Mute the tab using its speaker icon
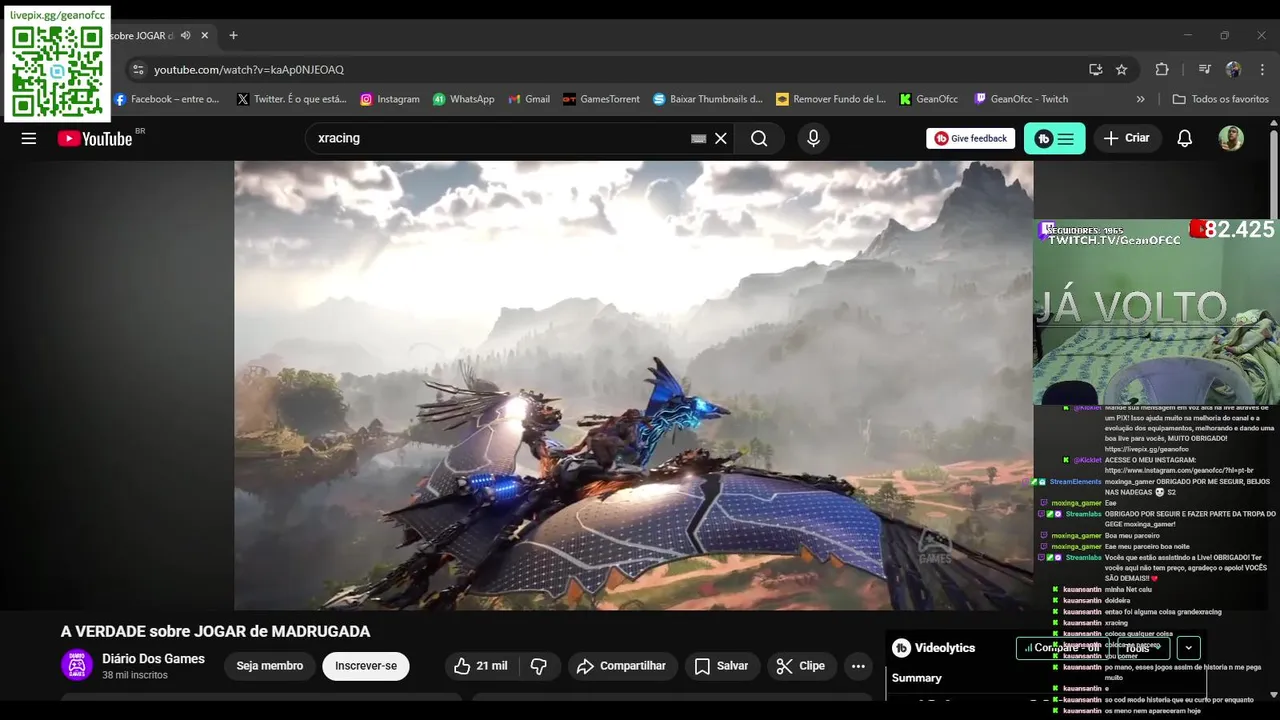1280x720 pixels. point(185,35)
